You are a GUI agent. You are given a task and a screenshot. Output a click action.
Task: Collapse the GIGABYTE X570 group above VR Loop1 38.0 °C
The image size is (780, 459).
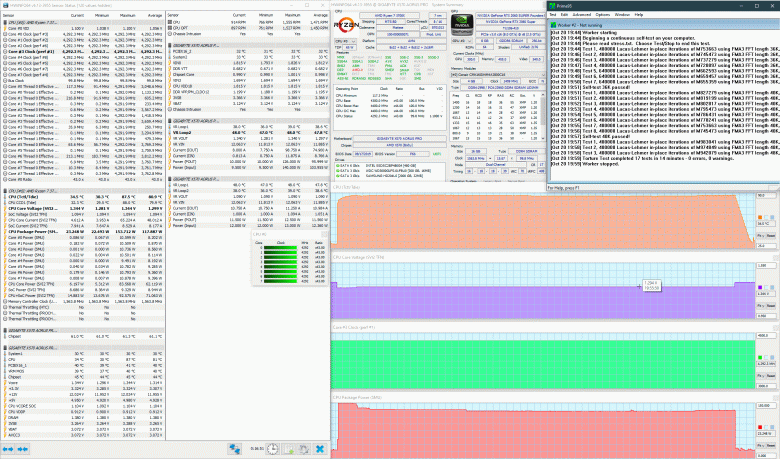point(247,121)
